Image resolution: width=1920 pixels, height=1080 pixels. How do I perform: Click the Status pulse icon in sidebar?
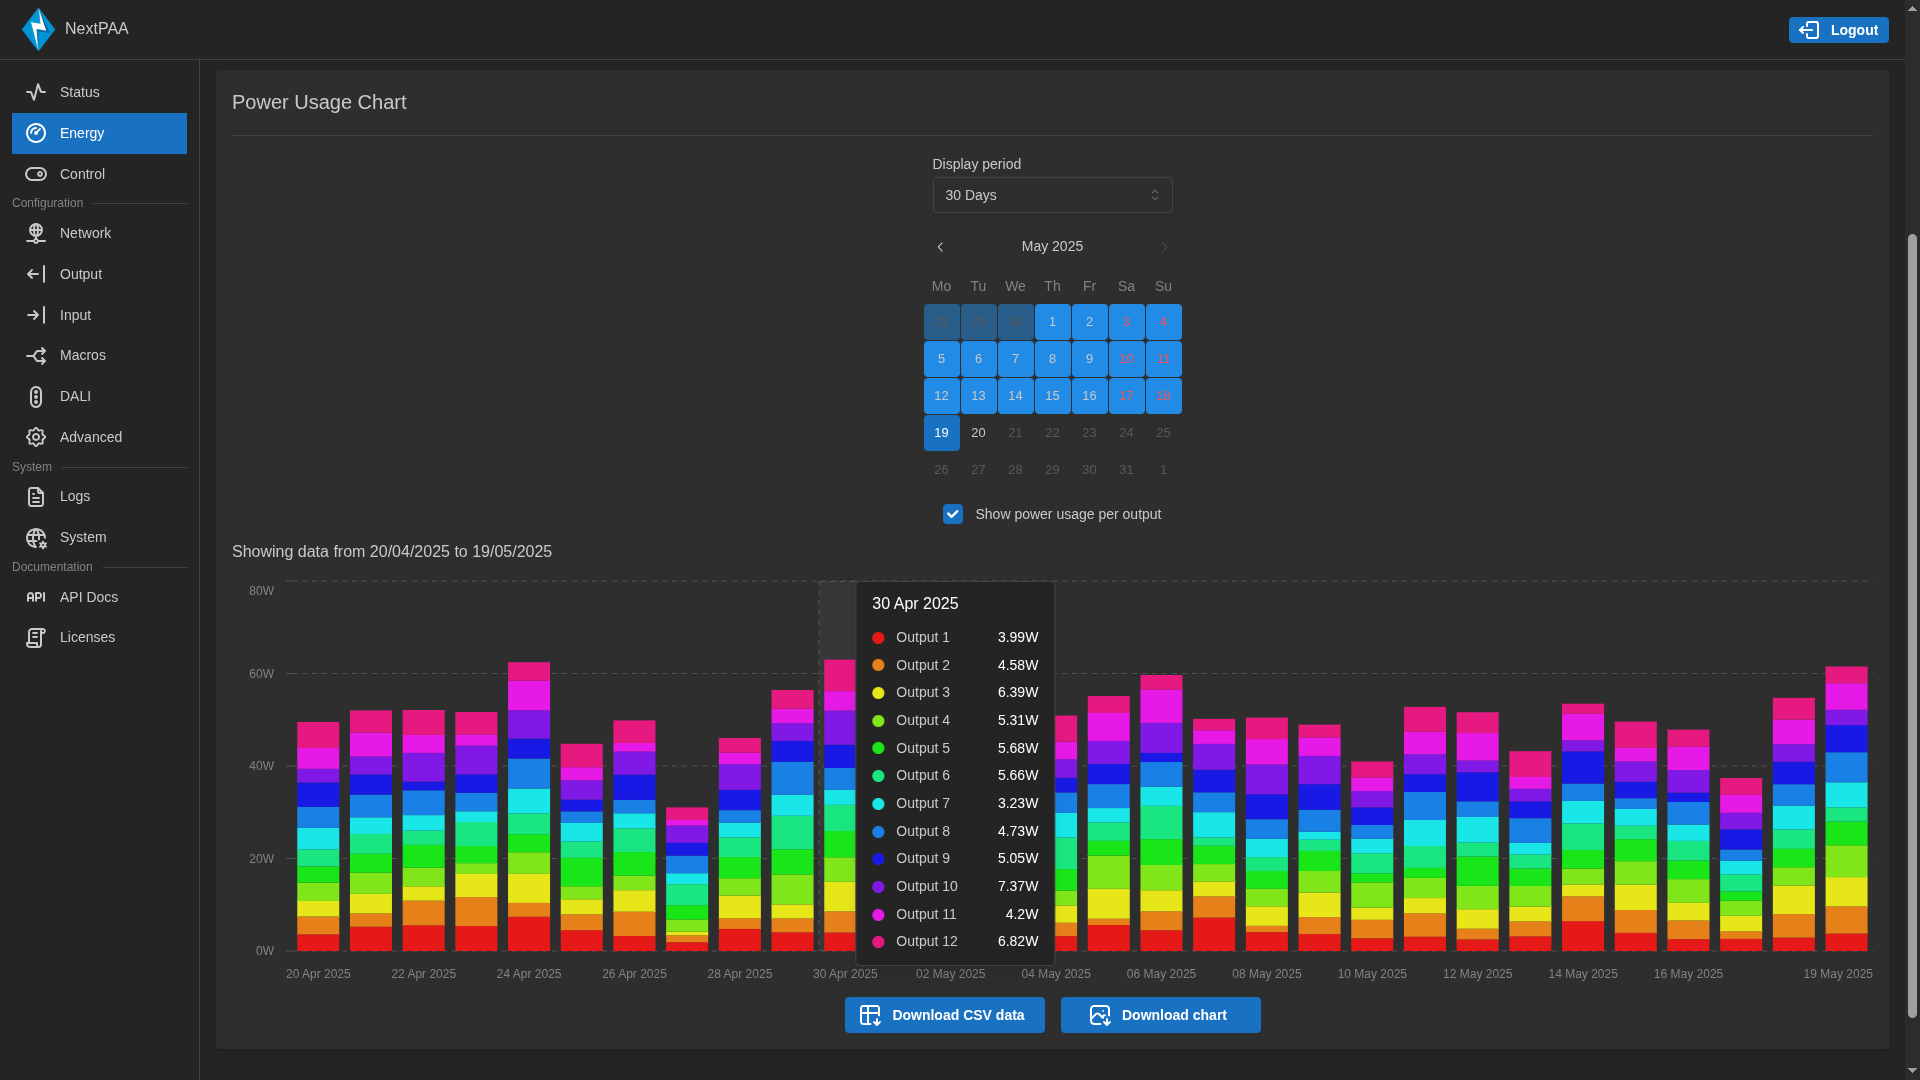[x=36, y=92]
